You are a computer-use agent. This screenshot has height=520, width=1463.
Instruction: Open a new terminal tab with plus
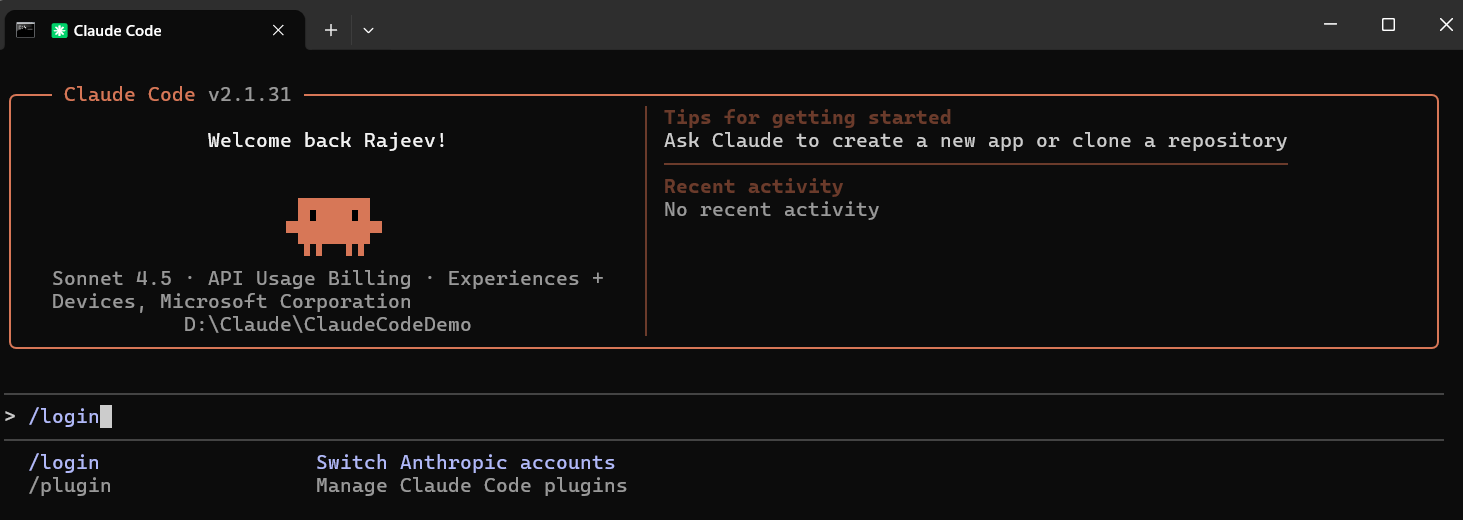(331, 30)
